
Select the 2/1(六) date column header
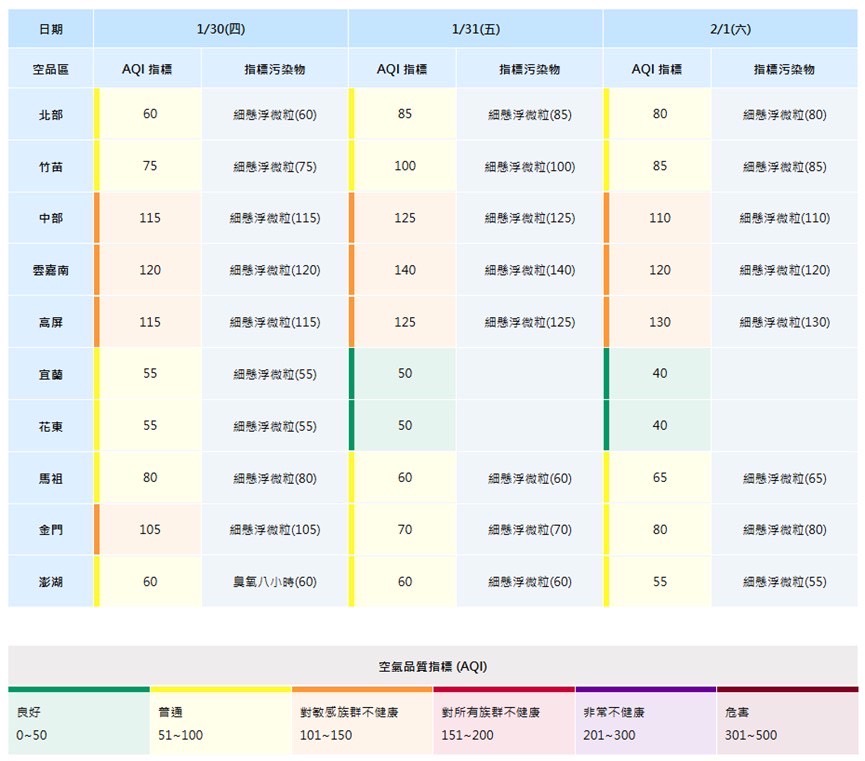click(x=730, y=29)
